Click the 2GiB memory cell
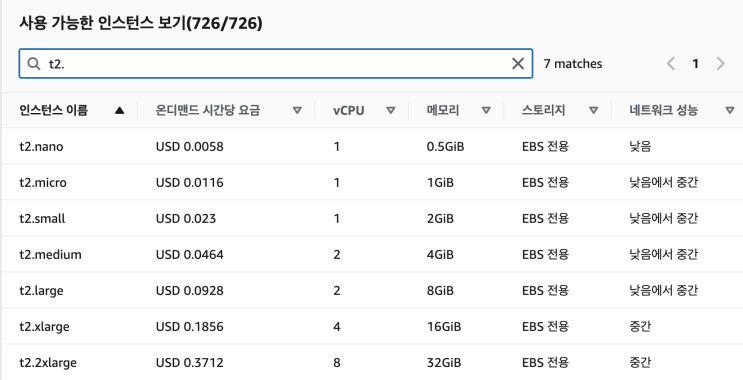Viewport: 743px width, 380px height. (440, 218)
